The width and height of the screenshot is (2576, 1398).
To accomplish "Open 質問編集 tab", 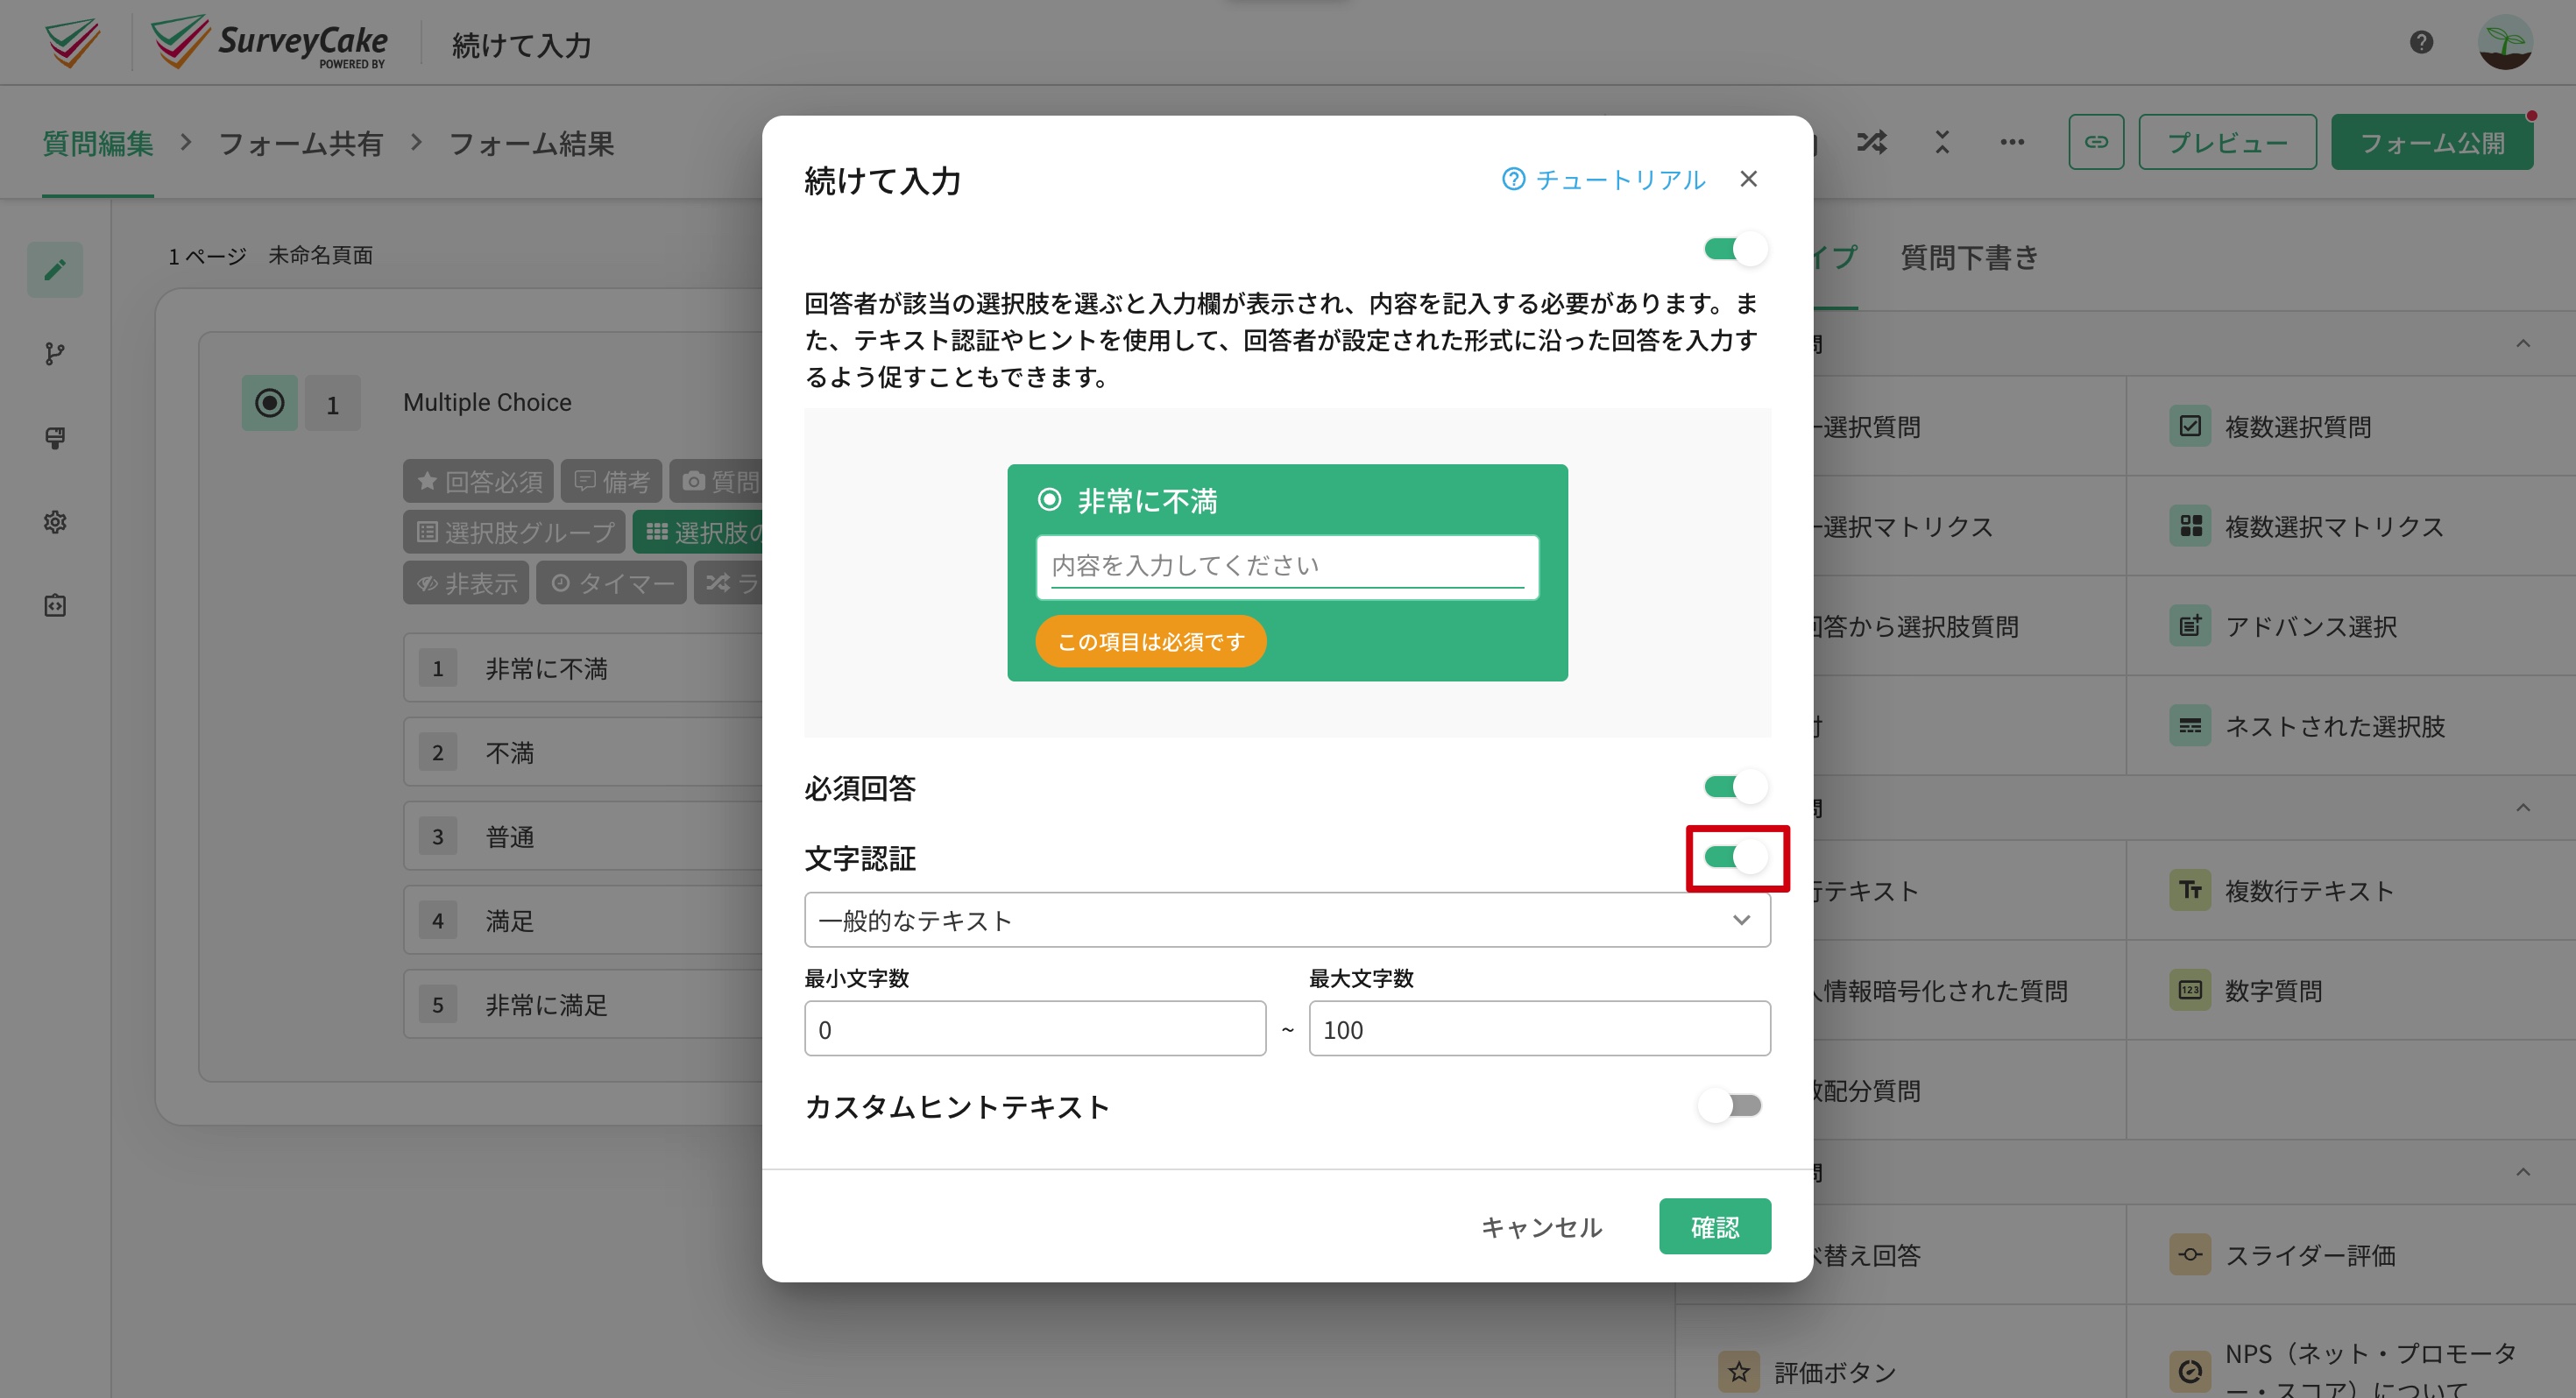I will [x=98, y=143].
